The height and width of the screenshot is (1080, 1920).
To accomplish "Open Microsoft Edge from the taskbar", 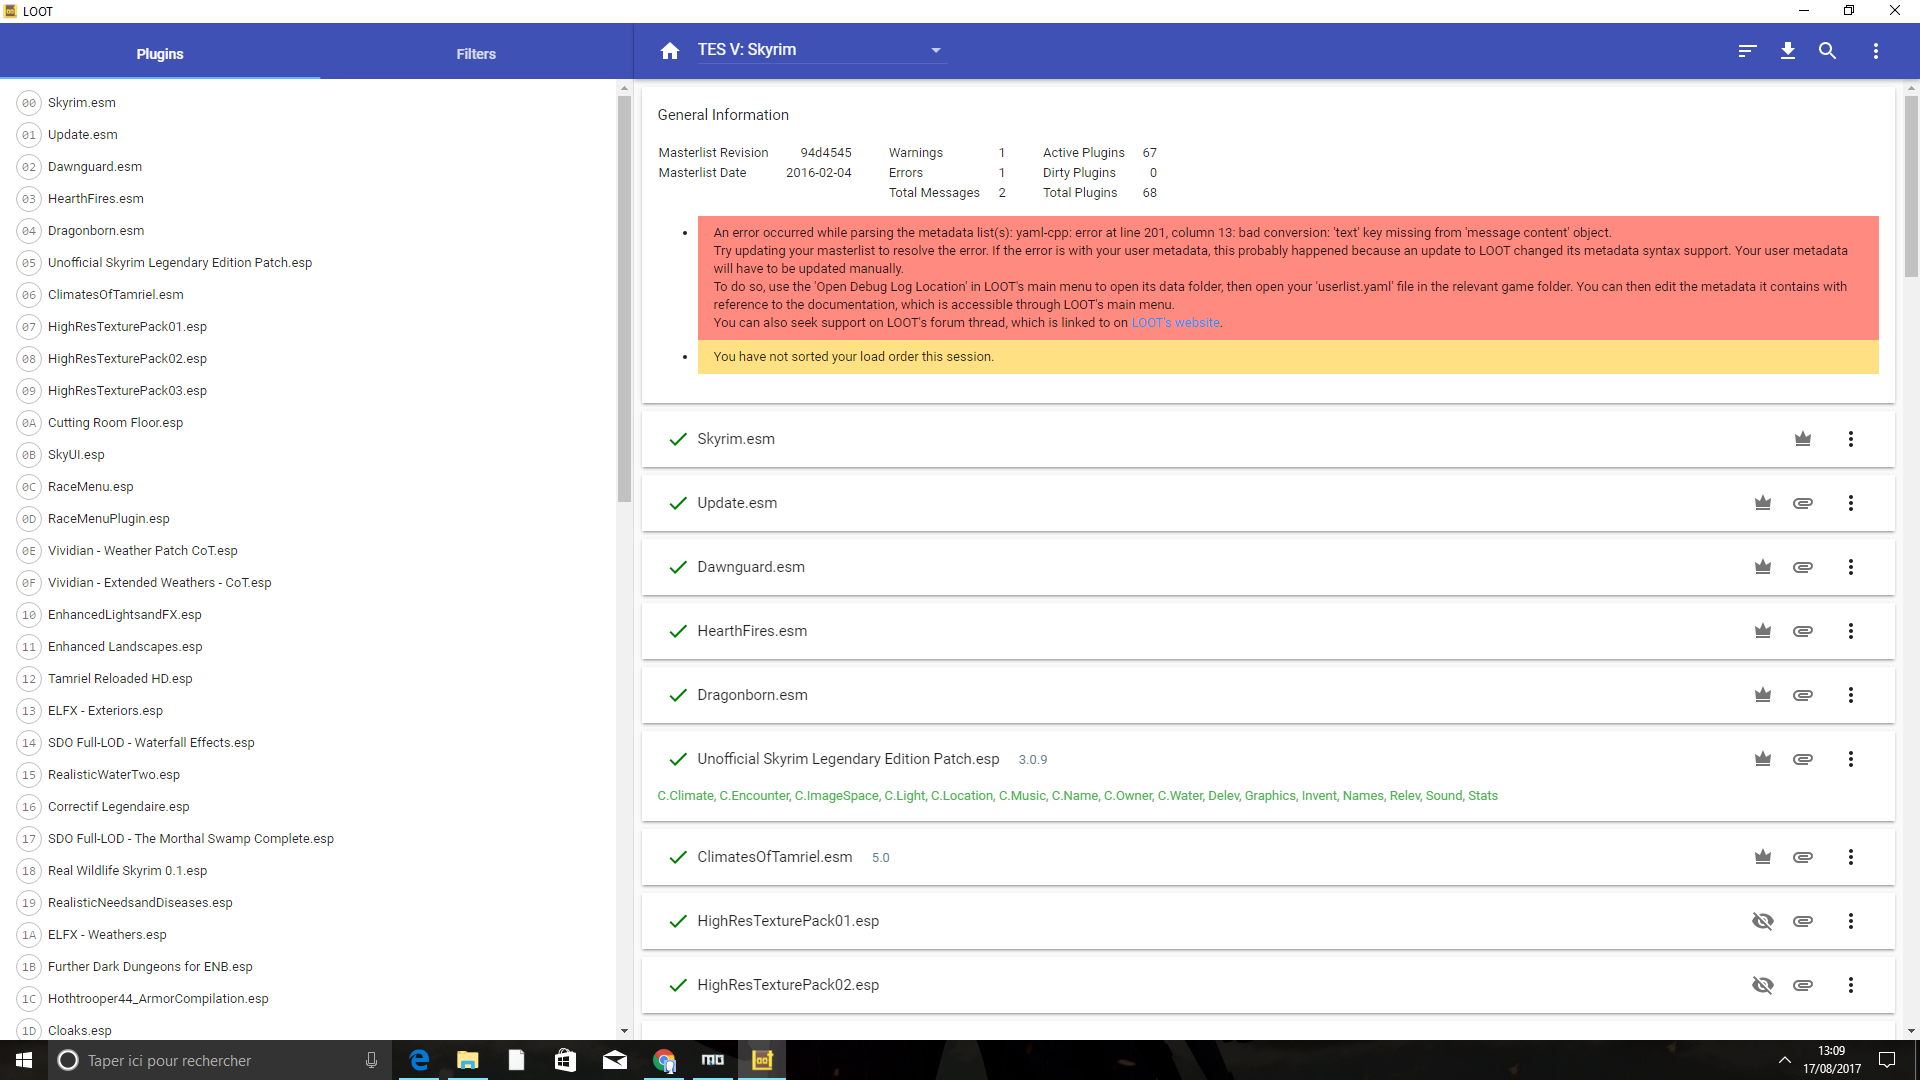I will [419, 1060].
